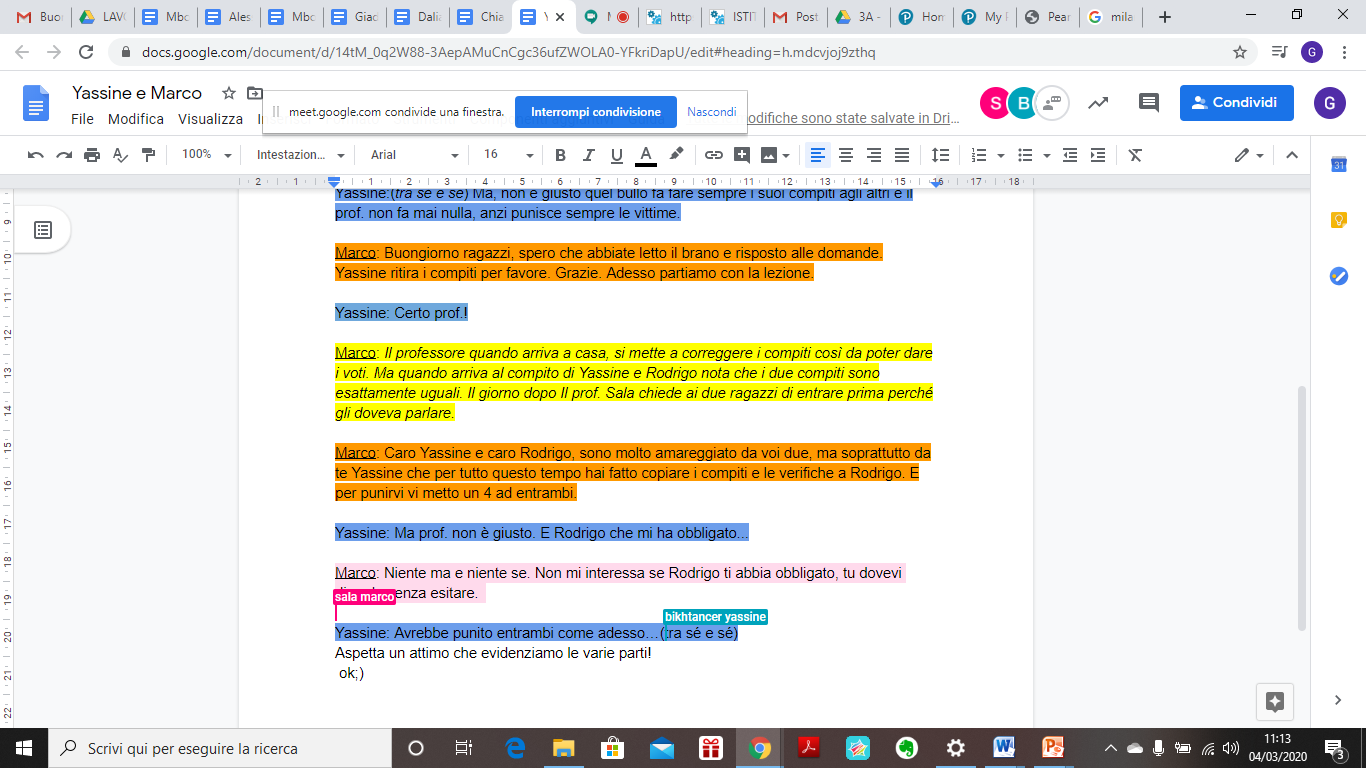The width and height of the screenshot is (1366, 768).
Task: Toggle bold formatting
Action: (560, 155)
